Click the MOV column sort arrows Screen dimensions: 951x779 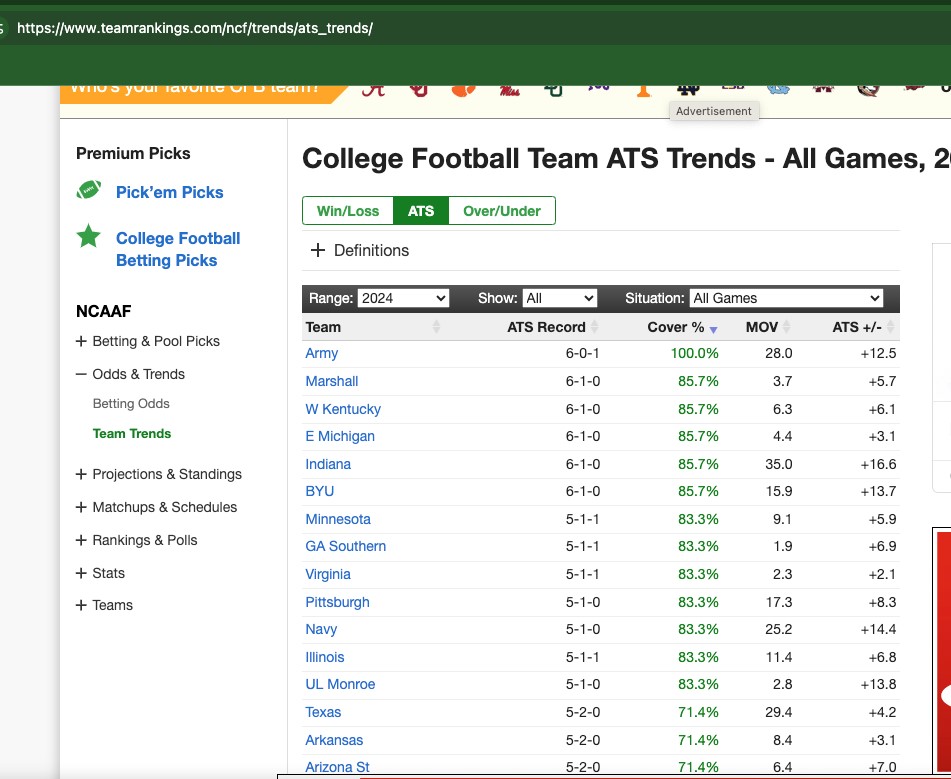786,327
